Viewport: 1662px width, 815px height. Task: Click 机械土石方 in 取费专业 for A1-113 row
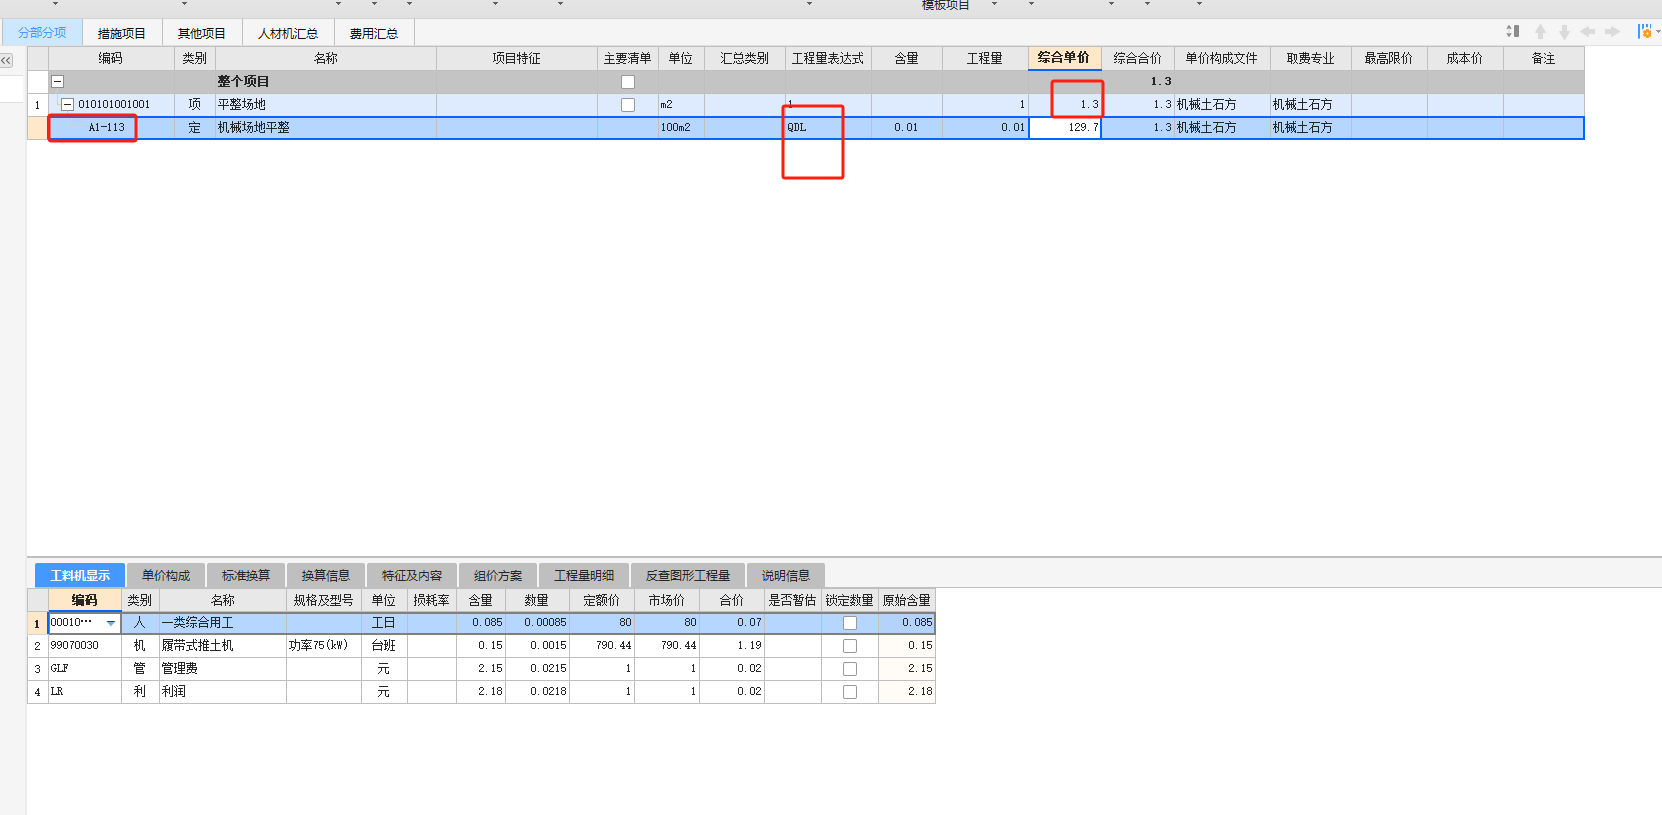tap(1311, 128)
